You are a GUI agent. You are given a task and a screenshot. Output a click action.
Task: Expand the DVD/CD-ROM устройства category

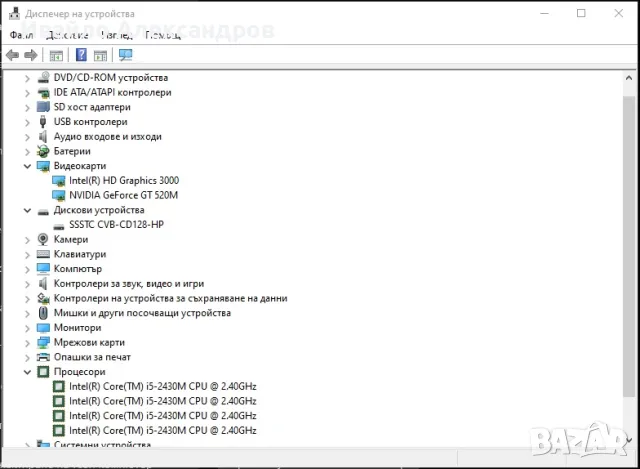click(27, 77)
